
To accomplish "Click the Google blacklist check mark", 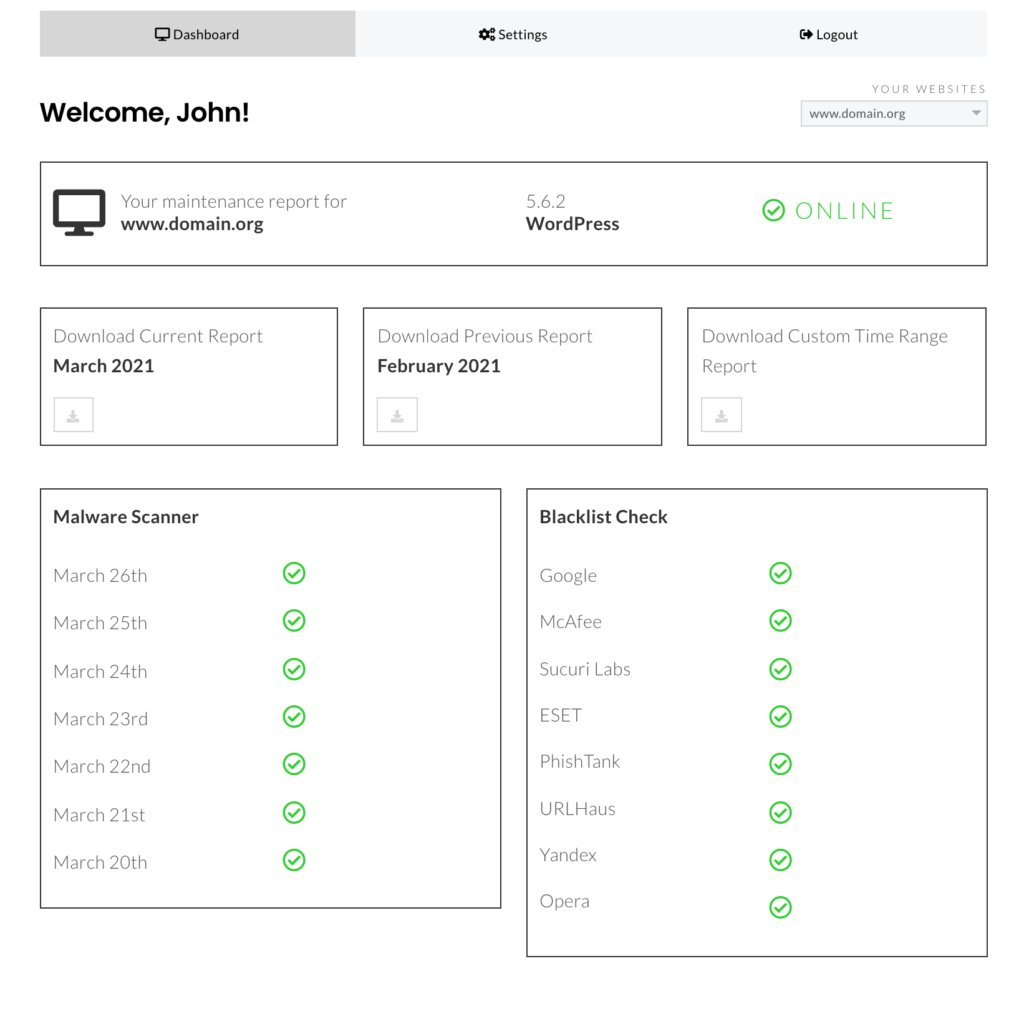I will pos(780,573).
